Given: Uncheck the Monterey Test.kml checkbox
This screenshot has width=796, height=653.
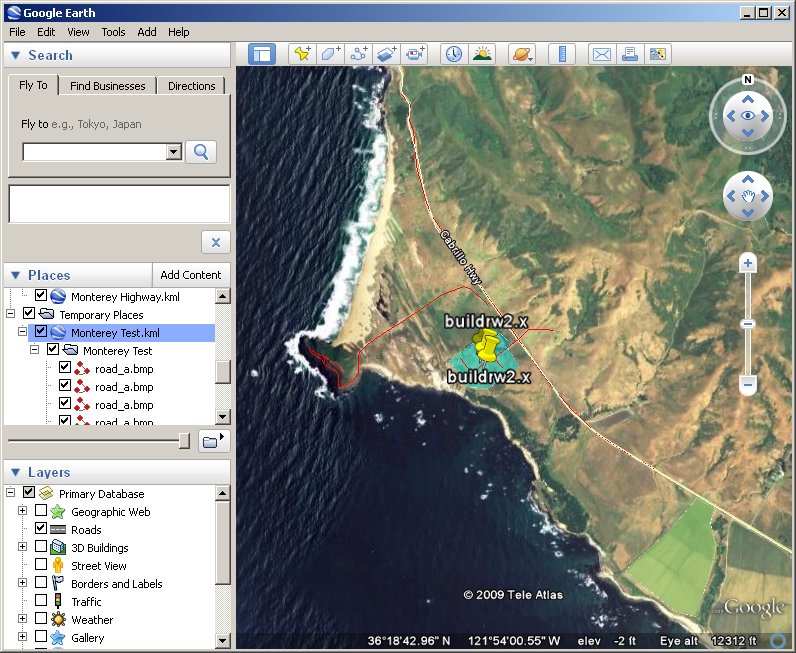Looking at the screenshot, I should tap(41, 331).
